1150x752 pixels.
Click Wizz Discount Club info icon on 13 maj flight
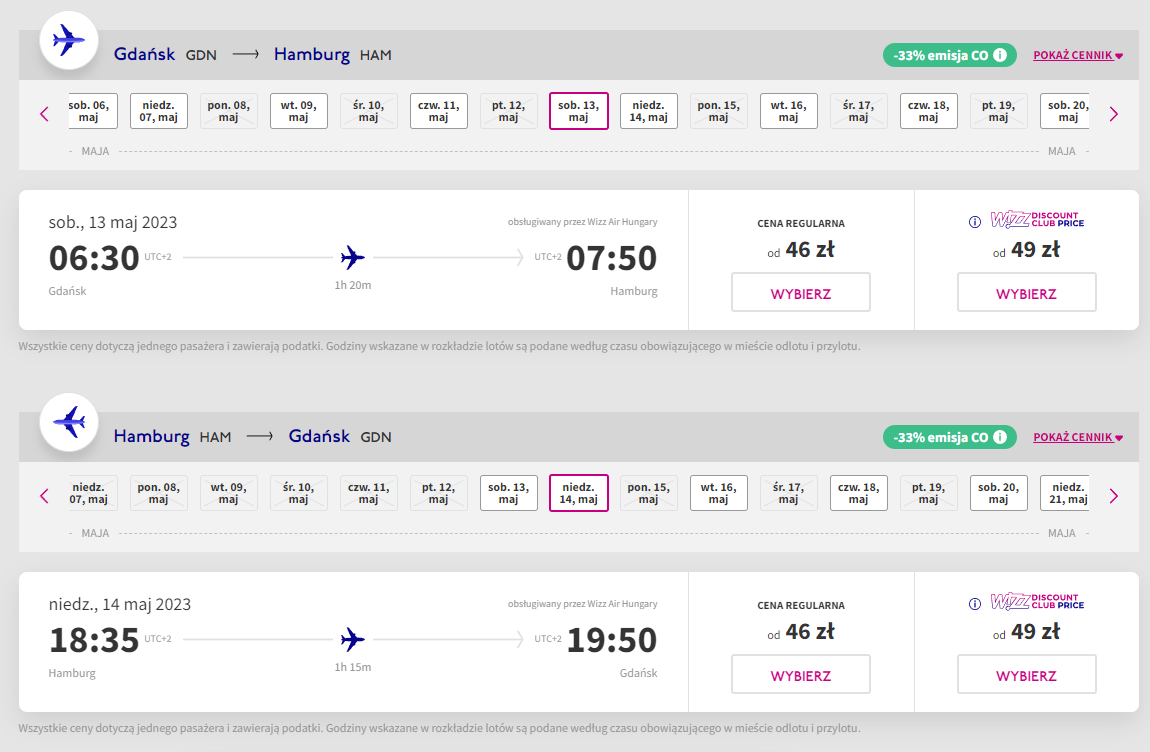click(x=975, y=222)
